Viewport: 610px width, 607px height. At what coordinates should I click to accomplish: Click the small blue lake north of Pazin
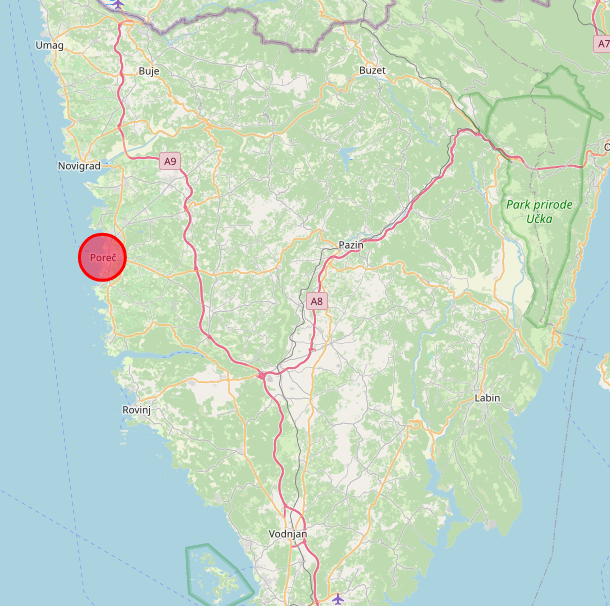coord(347,154)
